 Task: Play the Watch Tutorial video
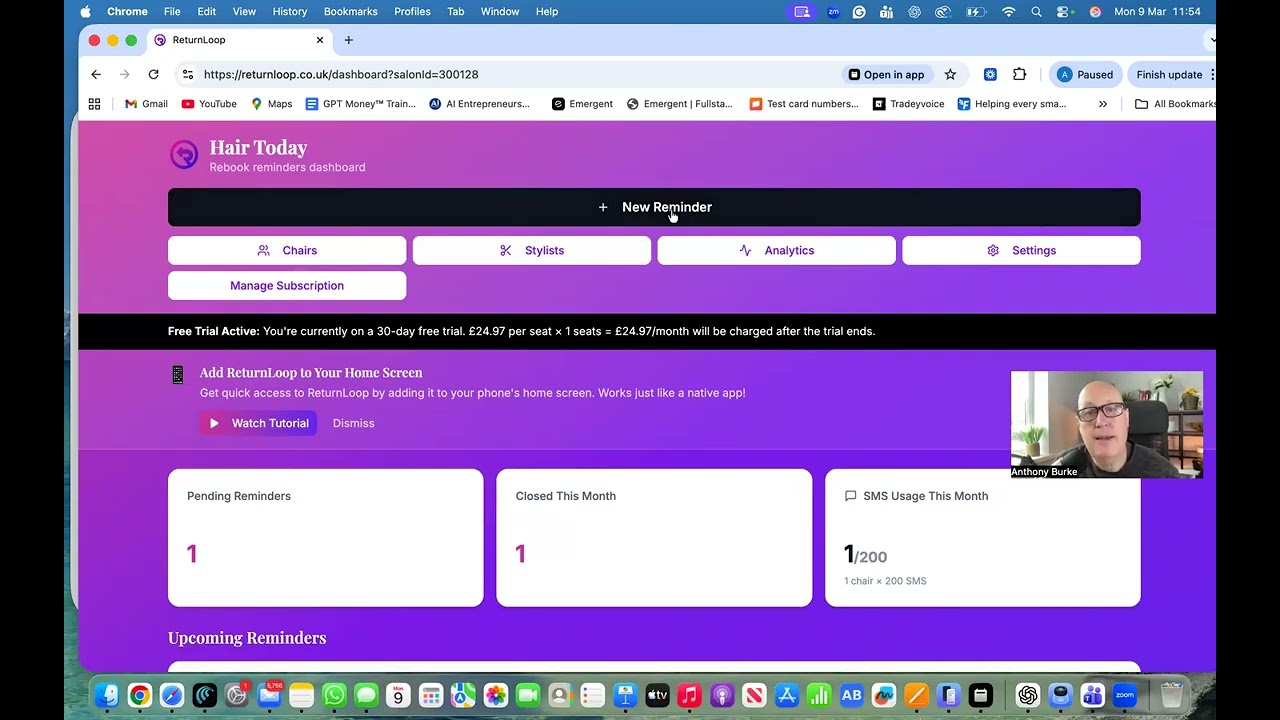pos(259,423)
